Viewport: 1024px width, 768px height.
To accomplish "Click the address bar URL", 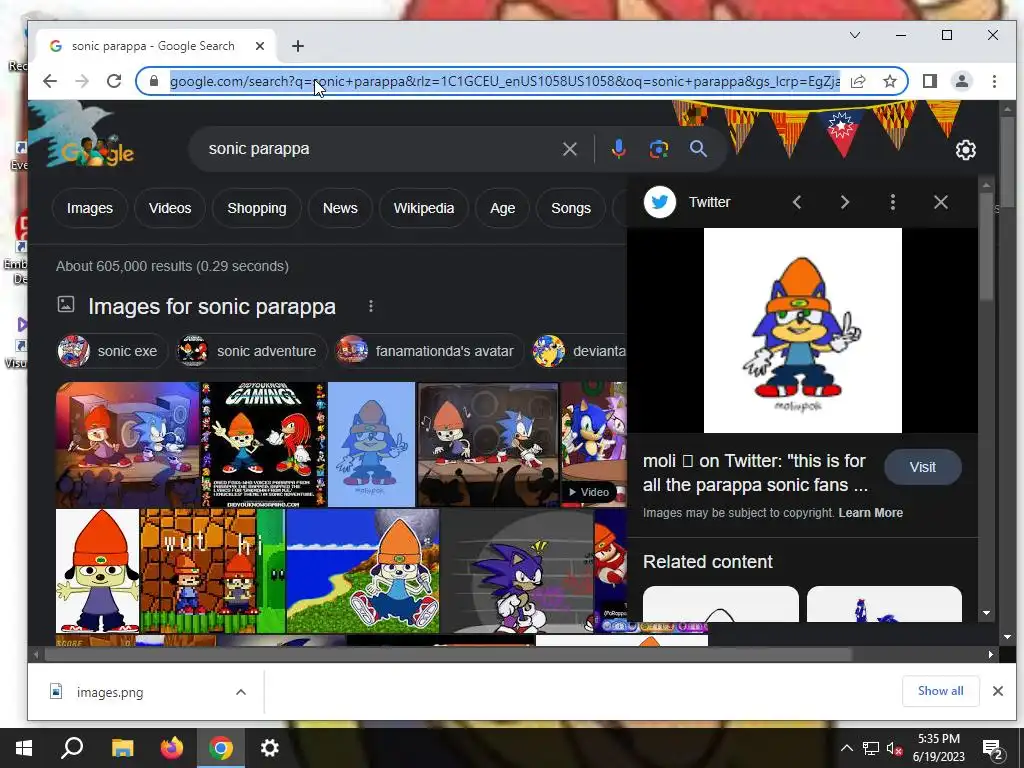I will pyautogui.click(x=504, y=81).
